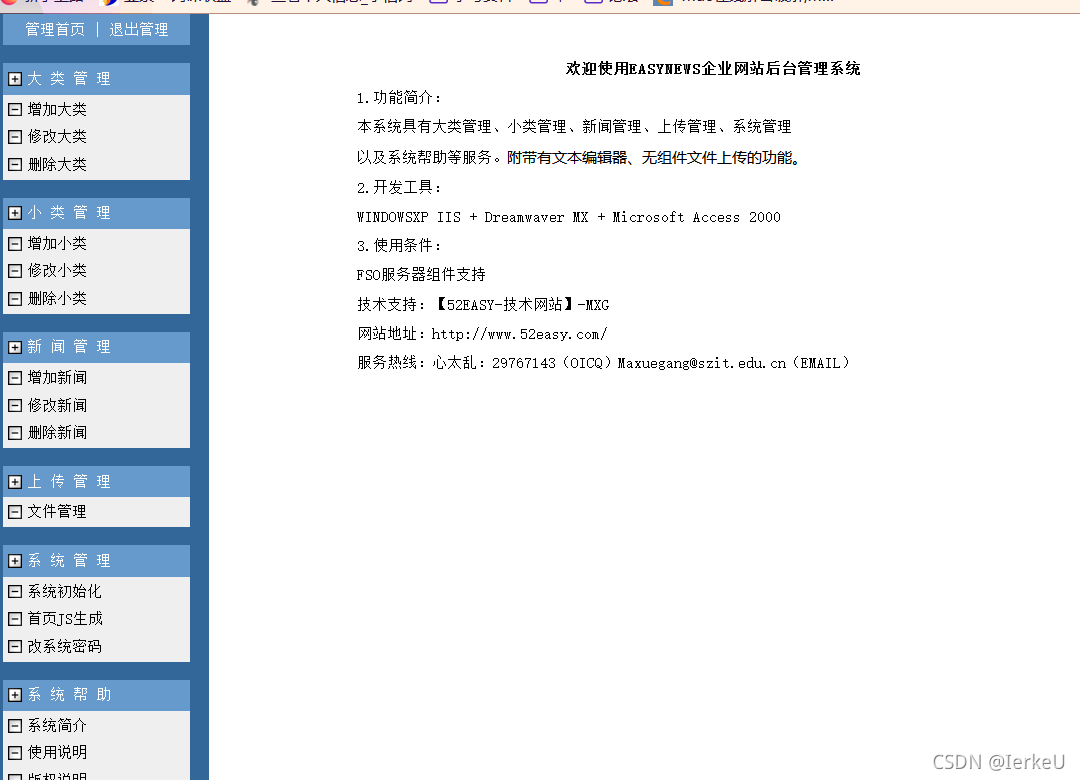This screenshot has height=780, width=1080.
Task: Expand the 系统帮助 section plus icon
Action: pos(14,695)
